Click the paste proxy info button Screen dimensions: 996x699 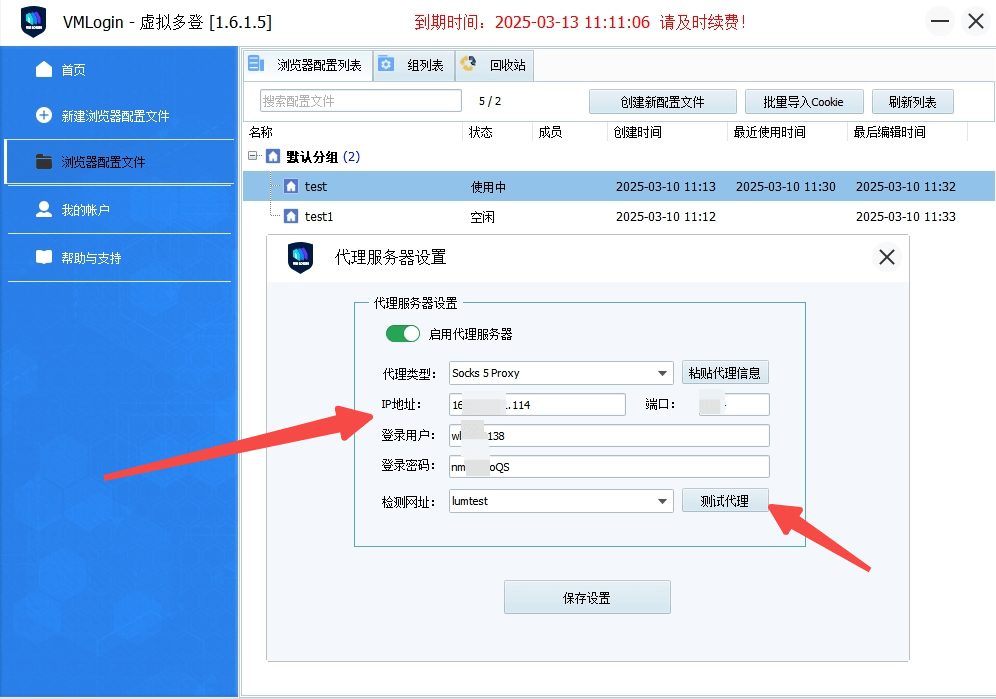click(725, 373)
